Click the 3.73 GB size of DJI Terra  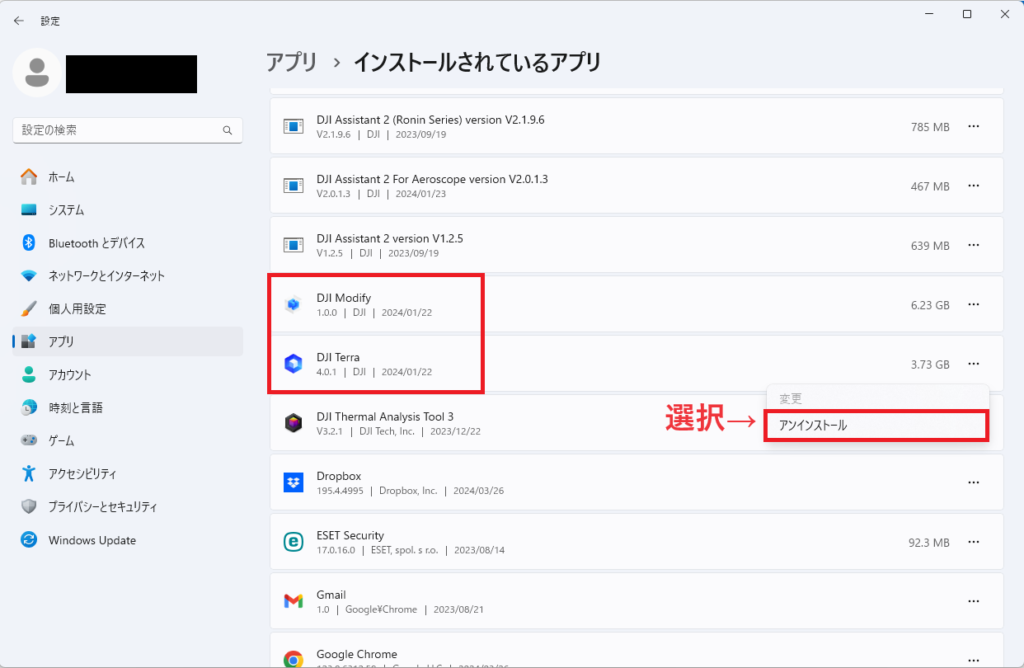pyautogui.click(x=930, y=364)
